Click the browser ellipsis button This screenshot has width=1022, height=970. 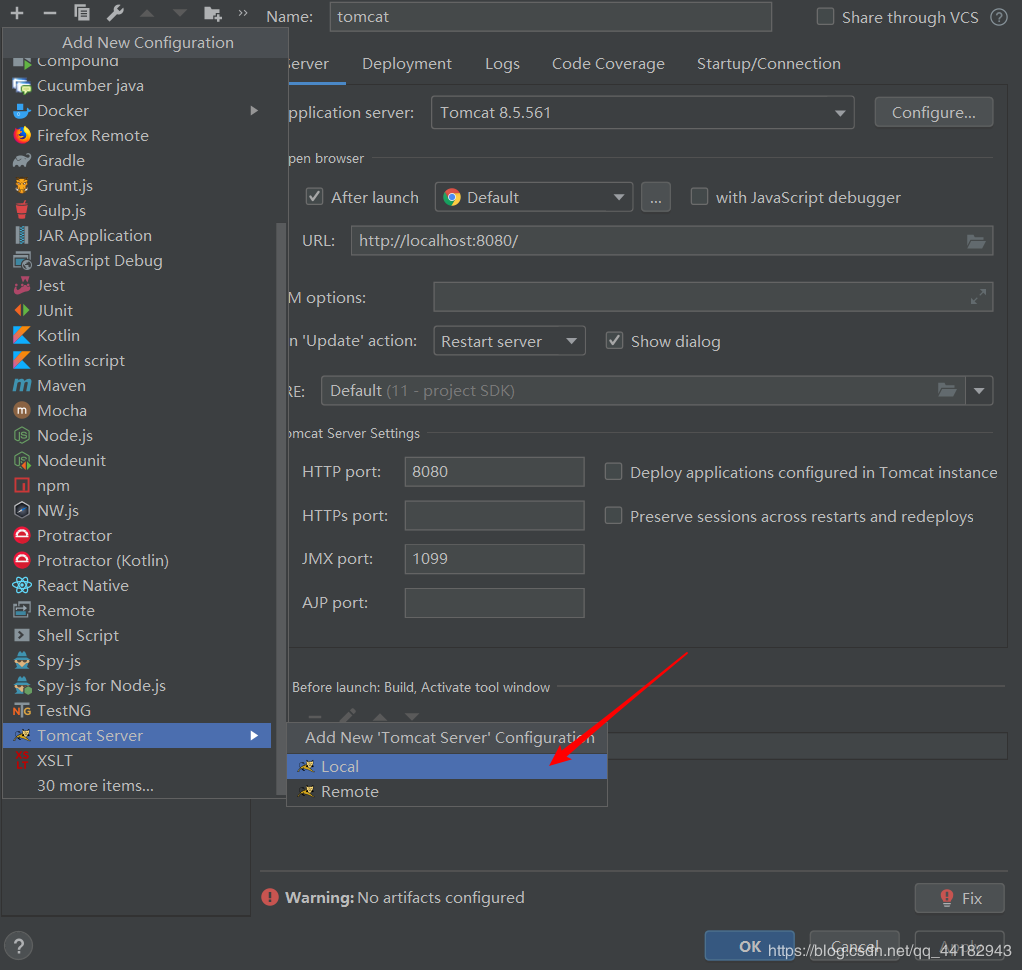656,198
